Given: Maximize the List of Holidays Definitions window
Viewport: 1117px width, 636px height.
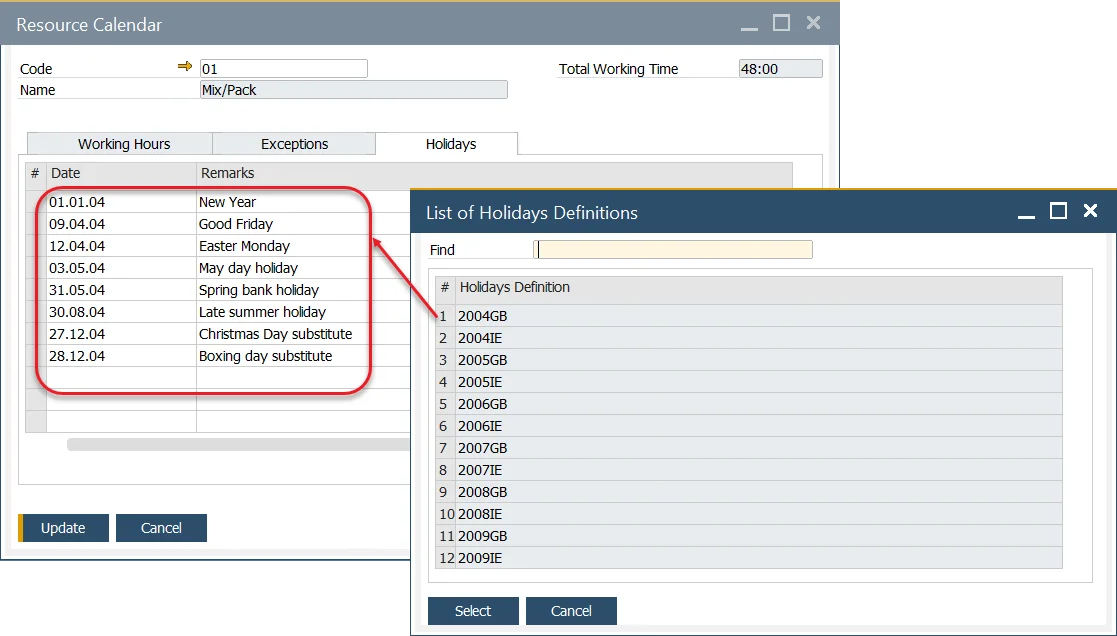Looking at the screenshot, I should pos(1056,211).
